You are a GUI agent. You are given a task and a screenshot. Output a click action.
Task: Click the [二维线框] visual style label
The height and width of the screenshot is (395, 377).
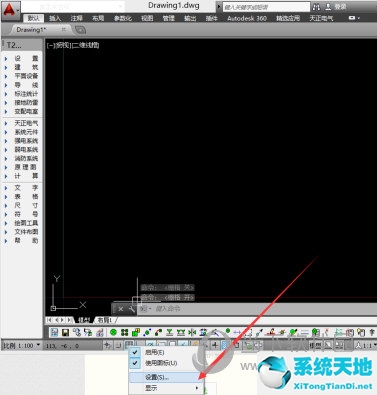pyautogui.click(x=86, y=45)
